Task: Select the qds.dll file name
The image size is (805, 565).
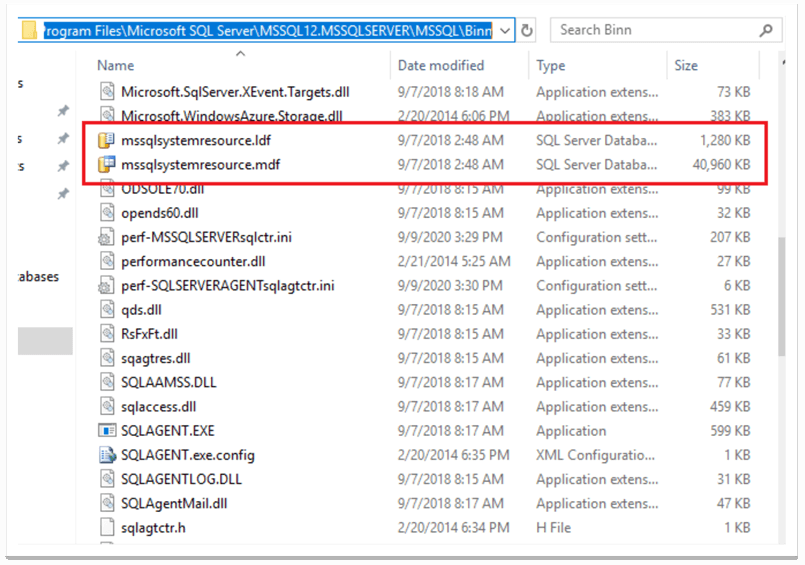Action: pos(141,310)
